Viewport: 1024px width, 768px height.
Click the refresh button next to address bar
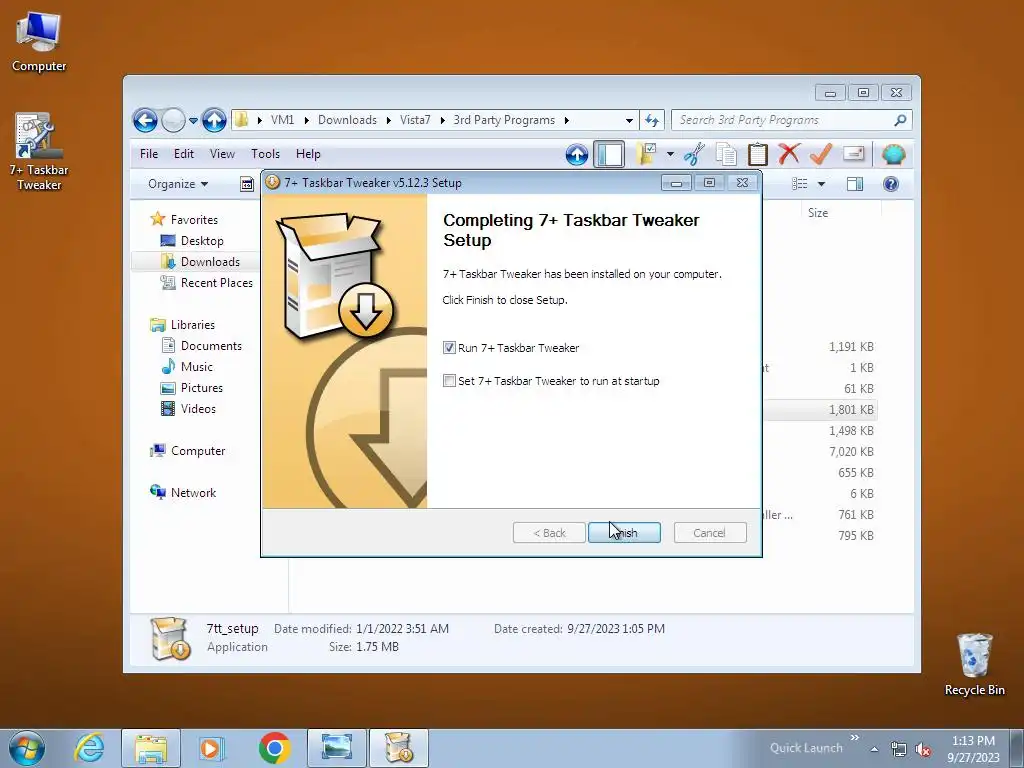pyautogui.click(x=652, y=120)
